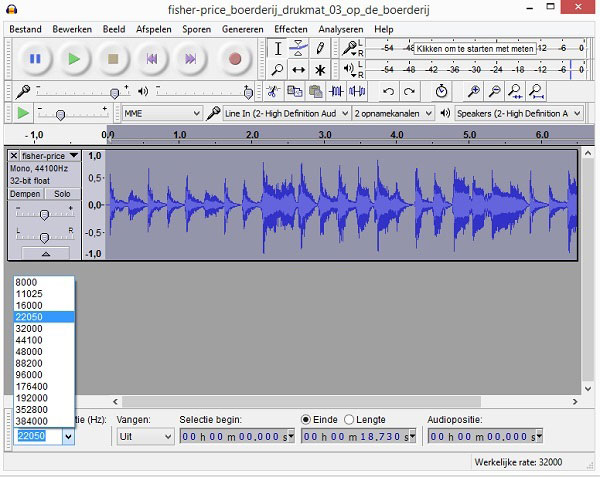This screenshot has height=477, width=600.
Task: Click the Redo arrow icon
Action: pos(409,91)
